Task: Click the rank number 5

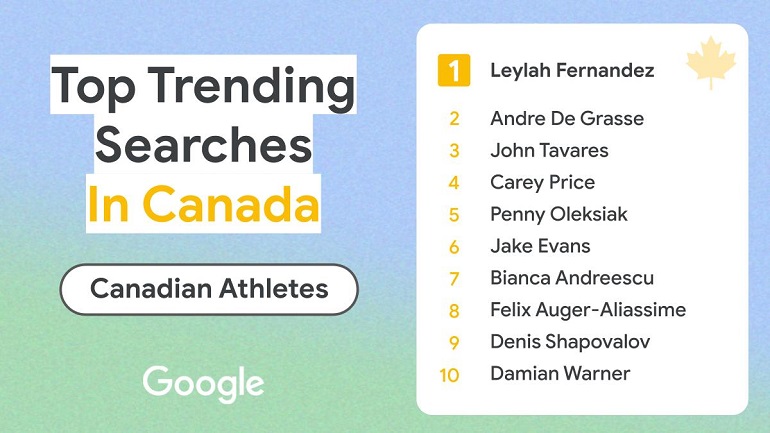Action: point(454,216)
